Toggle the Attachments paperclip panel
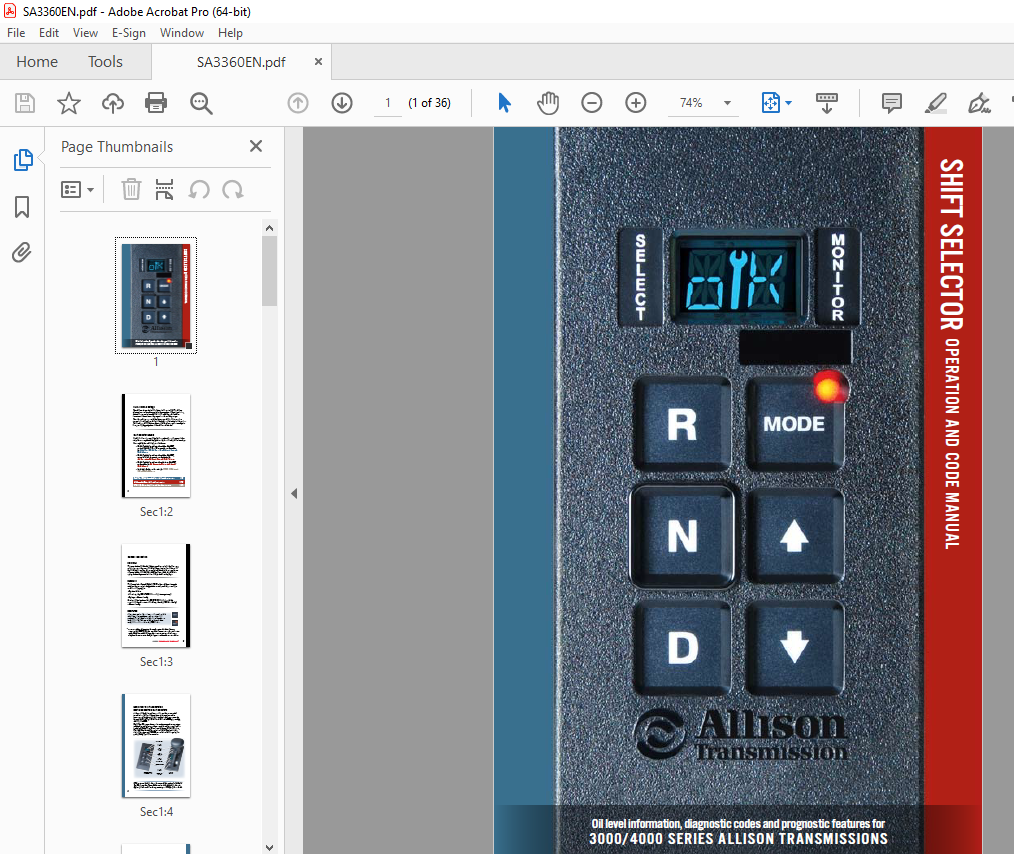This screenshot has width=1014, height=854. coord(22,252)
